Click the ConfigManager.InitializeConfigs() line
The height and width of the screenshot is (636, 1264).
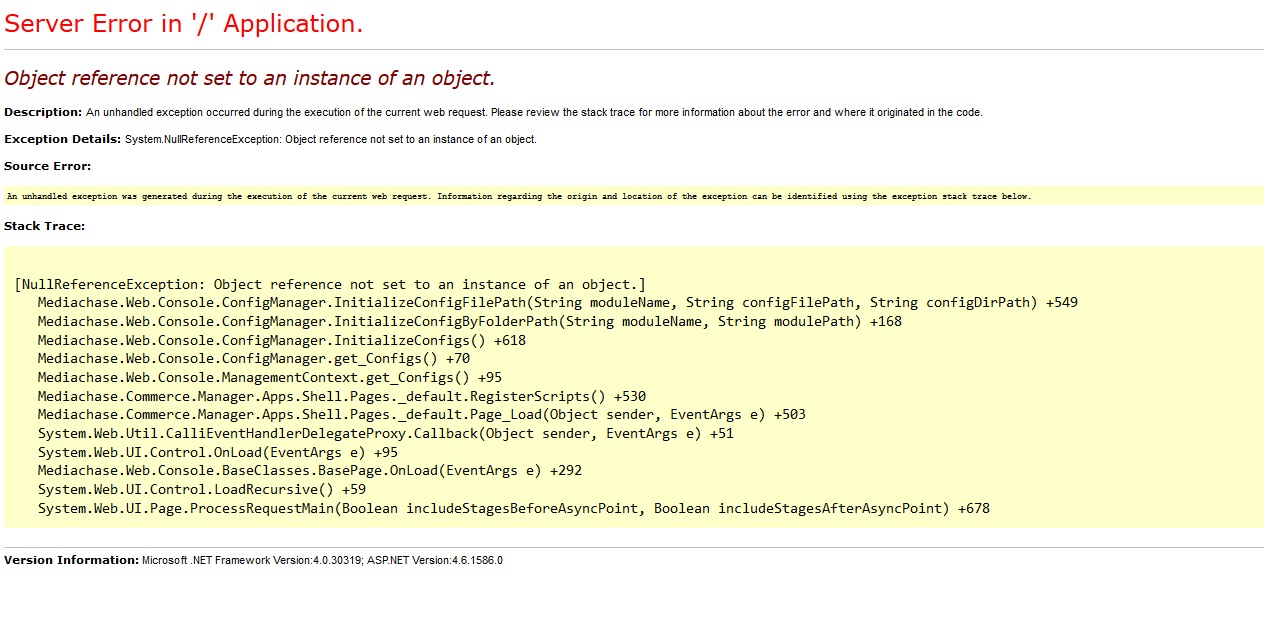click(281, 341)
